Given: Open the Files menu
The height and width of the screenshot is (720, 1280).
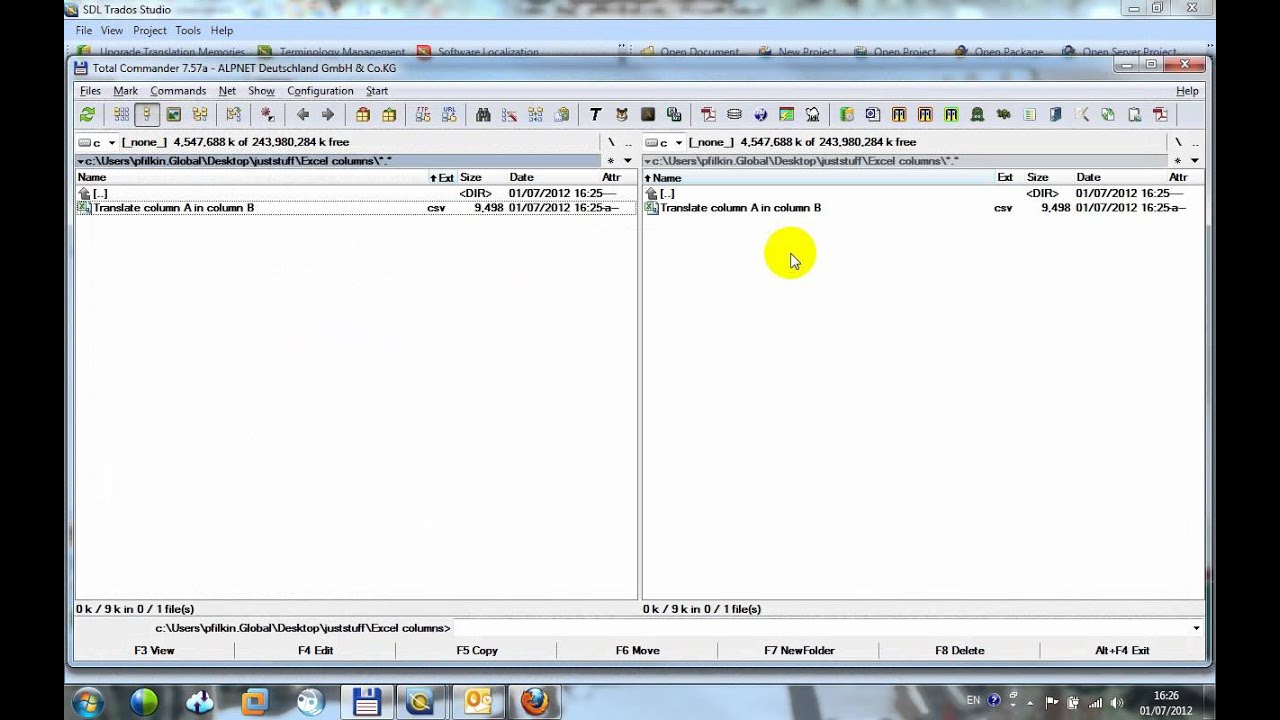Looking at the screenshot, I should 90,91.
